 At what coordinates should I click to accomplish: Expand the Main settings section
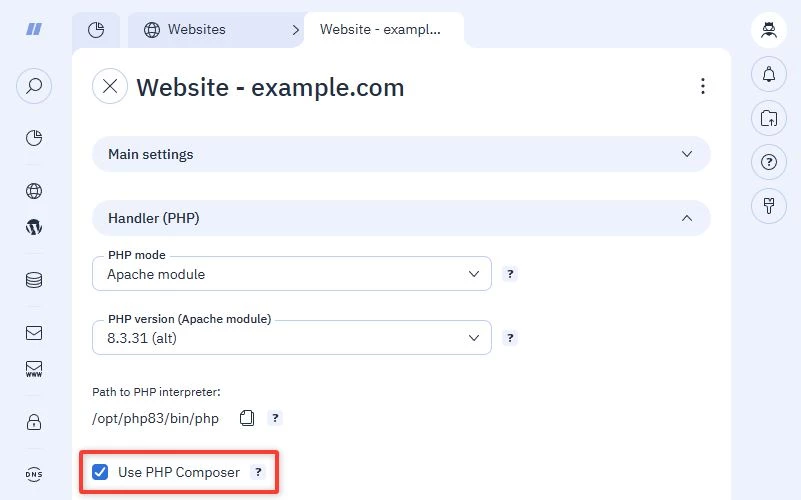tap(401, 154)
